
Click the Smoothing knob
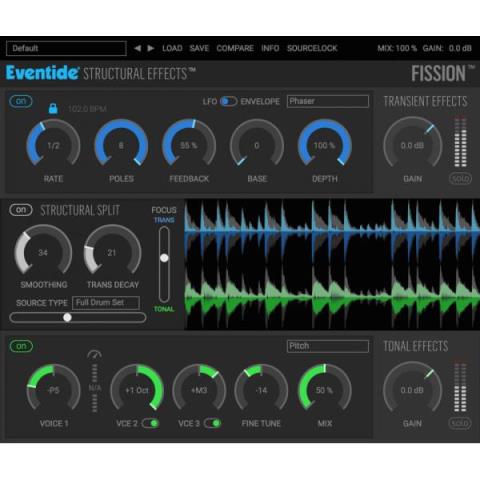click(43, 251)
